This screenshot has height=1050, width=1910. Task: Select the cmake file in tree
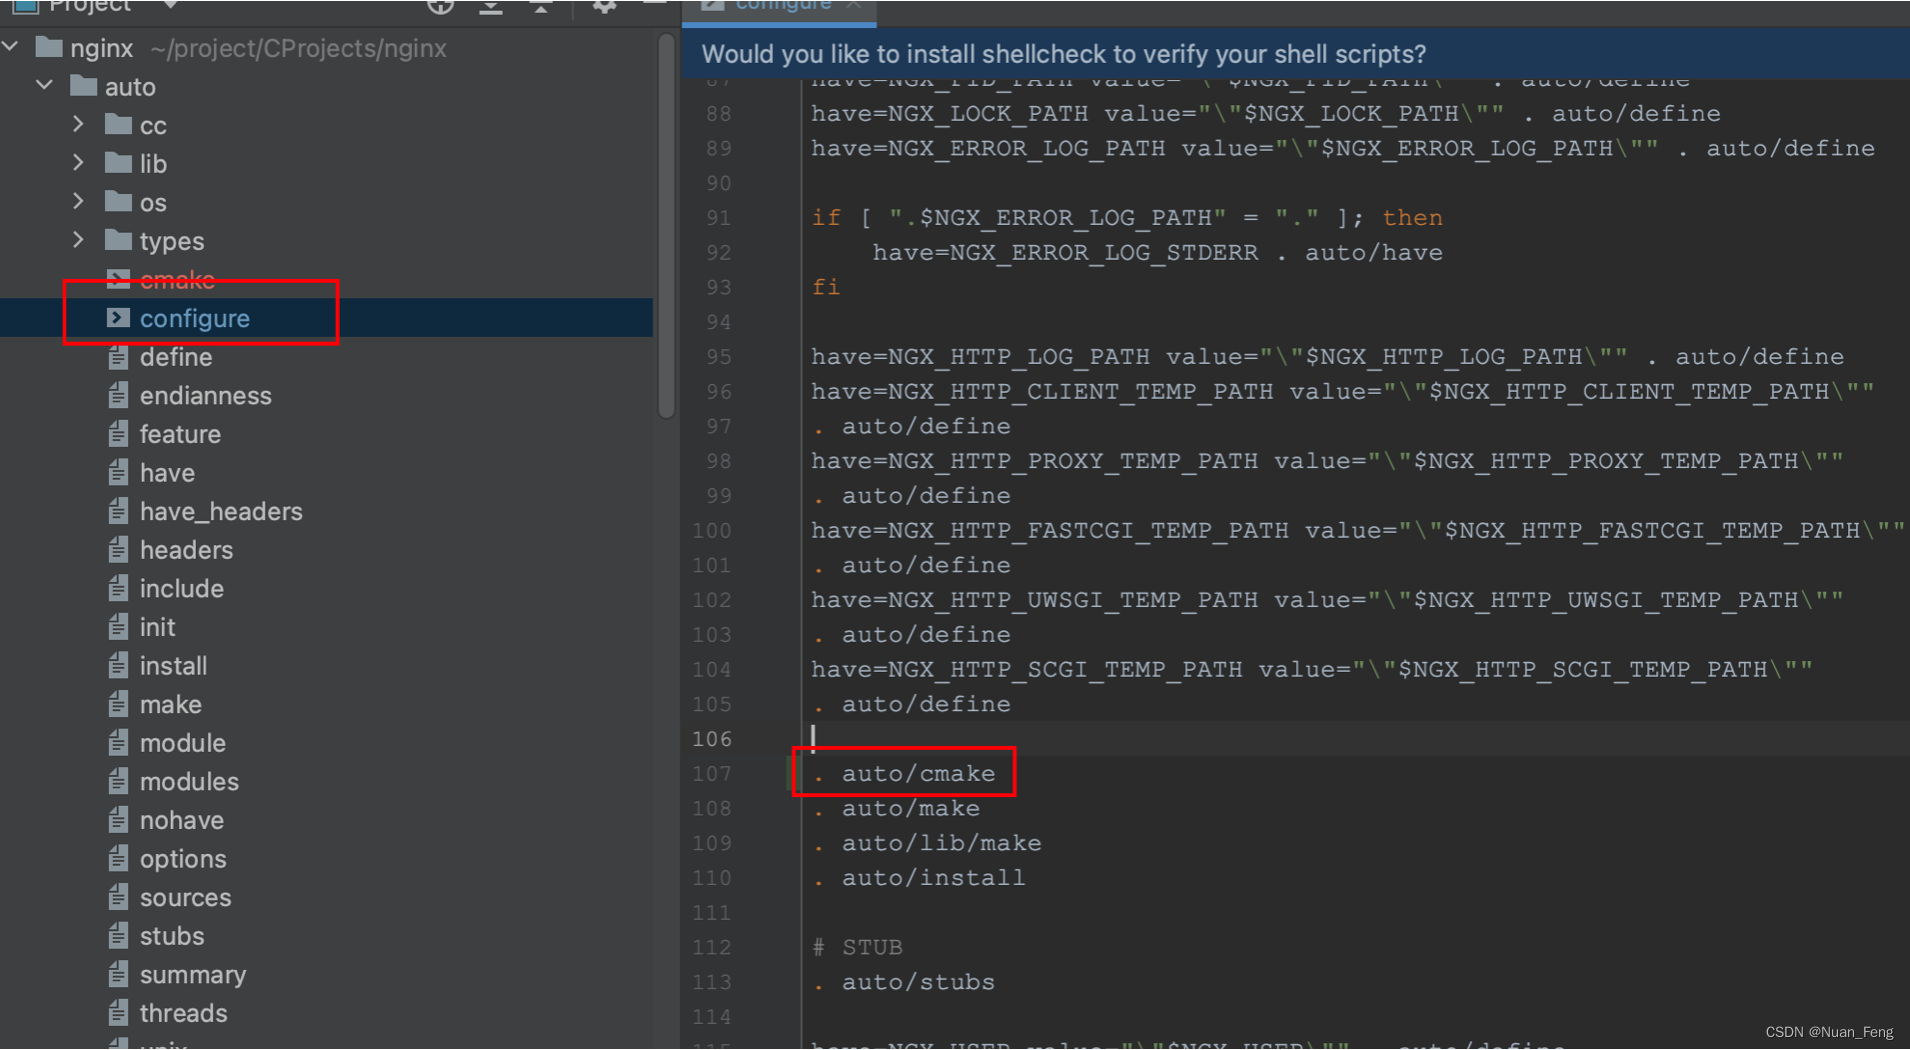177,279
